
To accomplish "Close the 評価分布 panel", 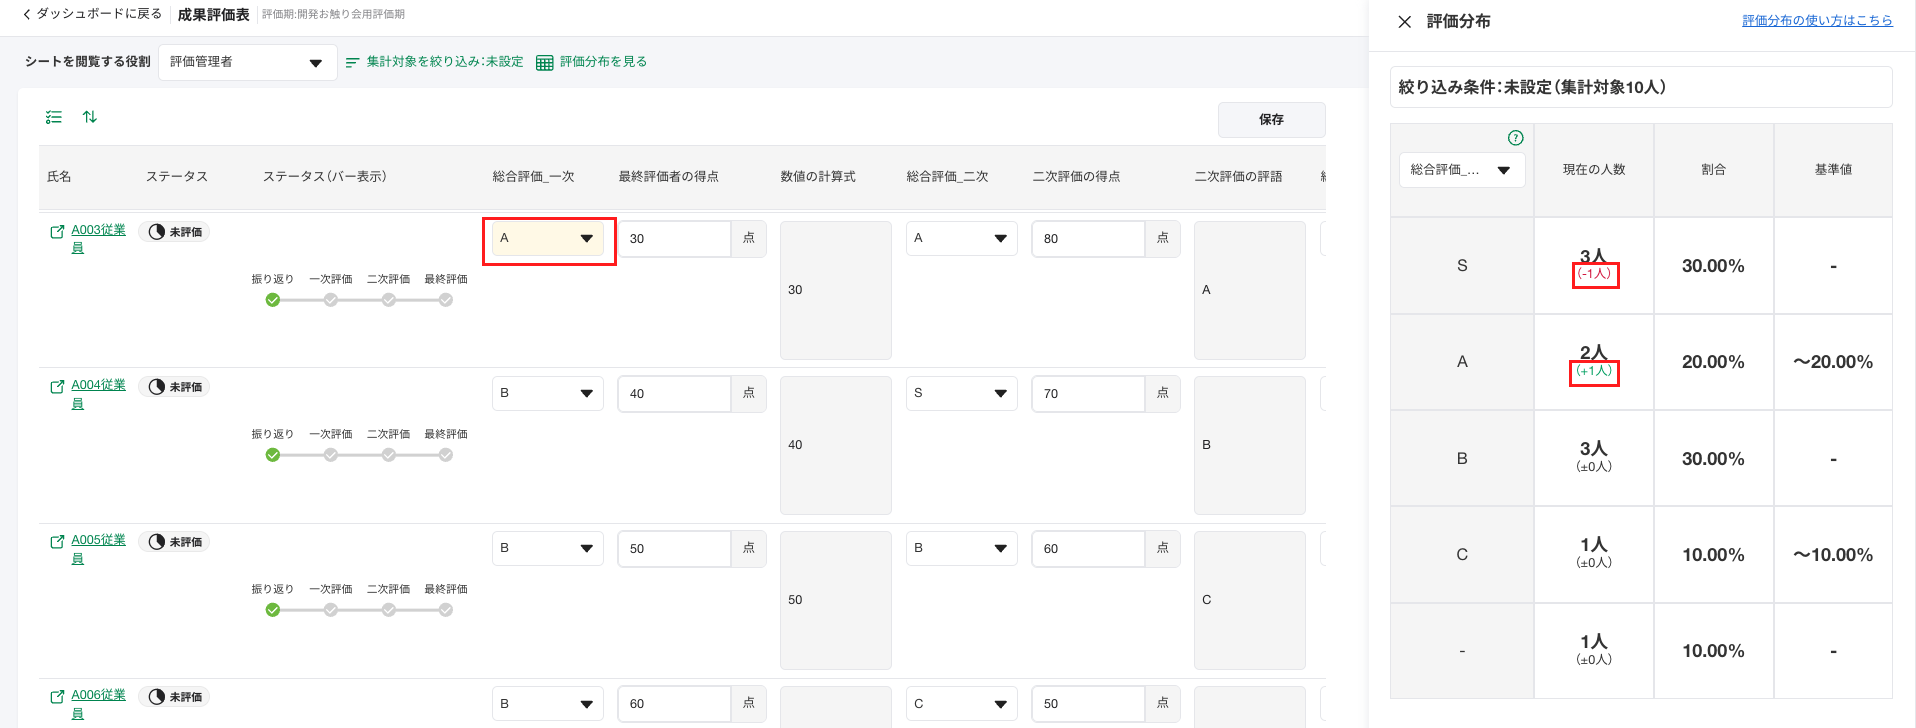I will click(x=1404, y=22).
